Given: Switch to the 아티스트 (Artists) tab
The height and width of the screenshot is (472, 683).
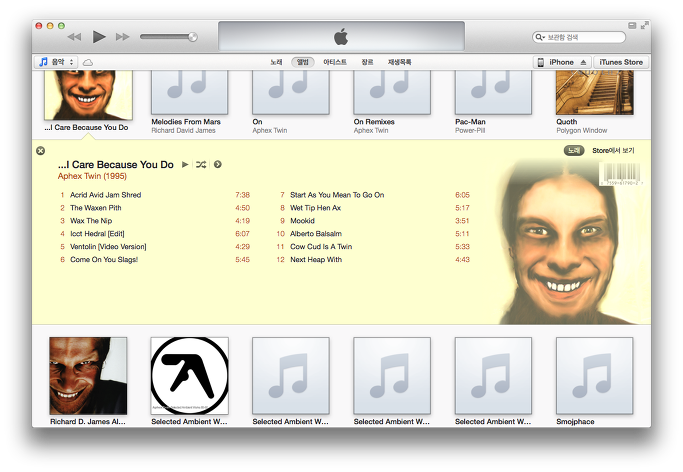Looking at the screenshot, I should 335,62.
